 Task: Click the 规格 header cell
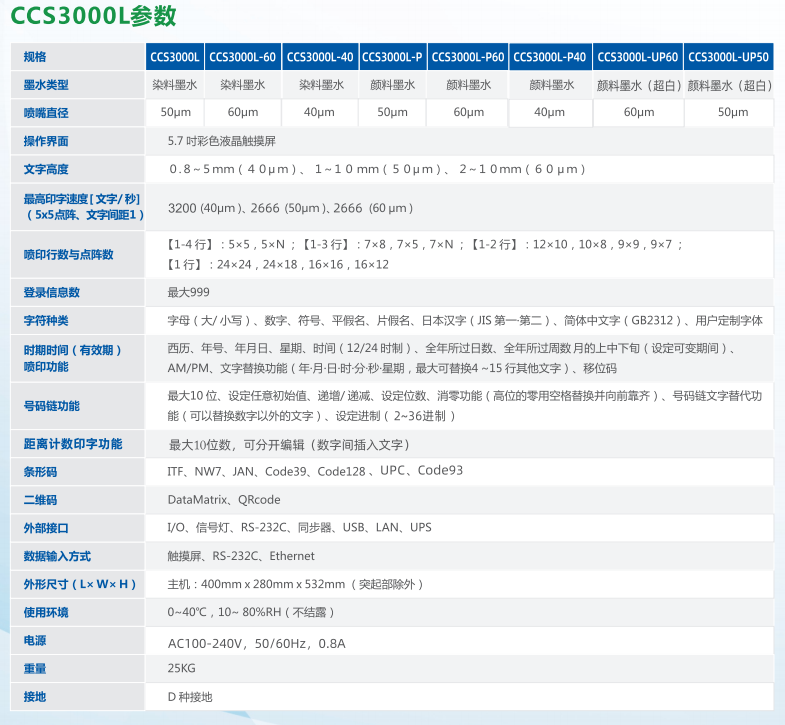pyautogui.click(x=35, y=57)
